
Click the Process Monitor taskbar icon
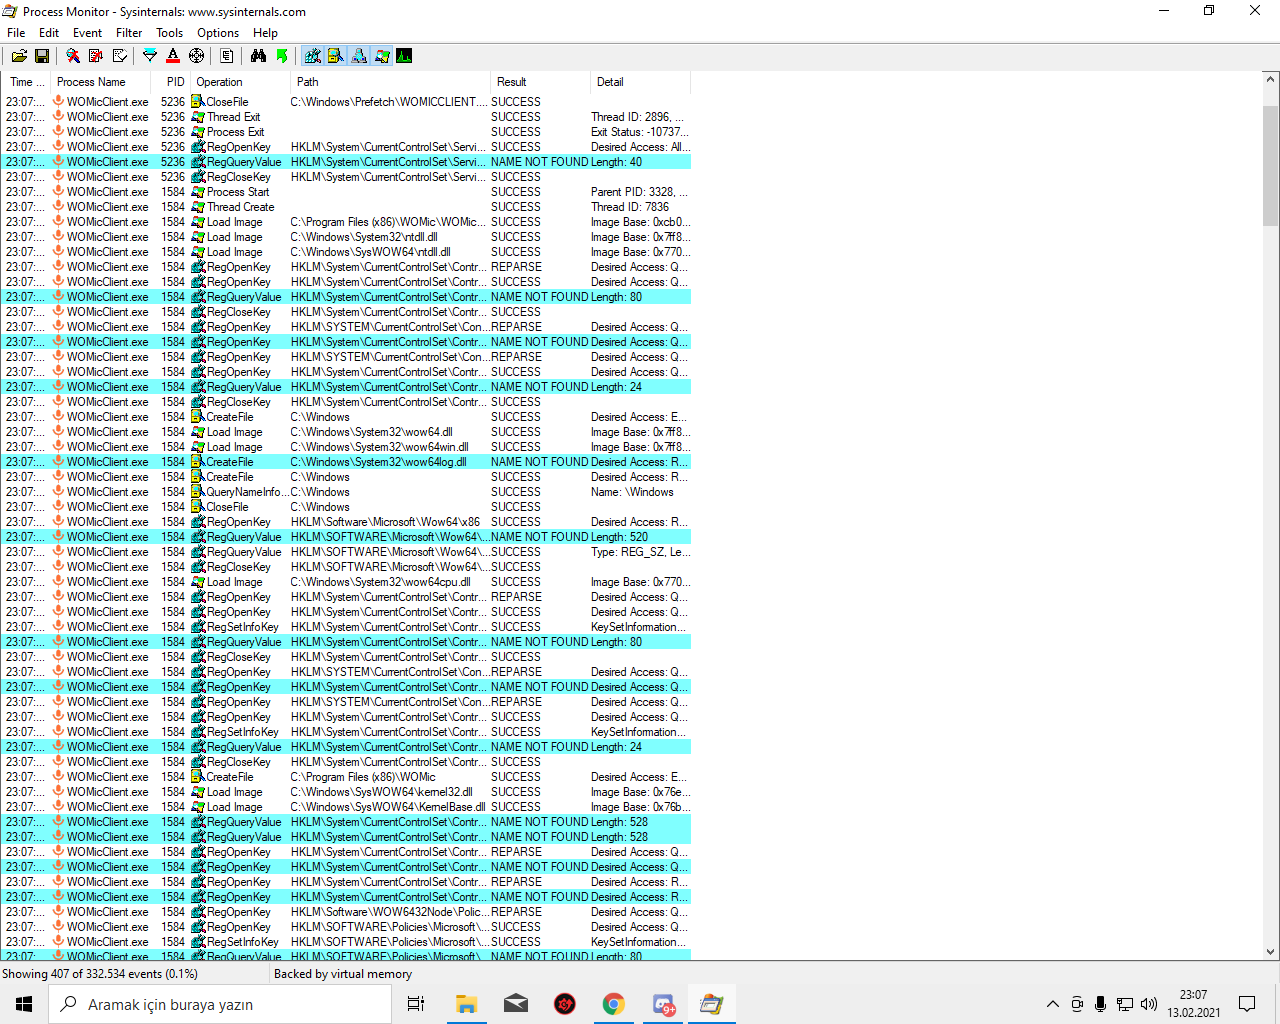pos(711,1004)
